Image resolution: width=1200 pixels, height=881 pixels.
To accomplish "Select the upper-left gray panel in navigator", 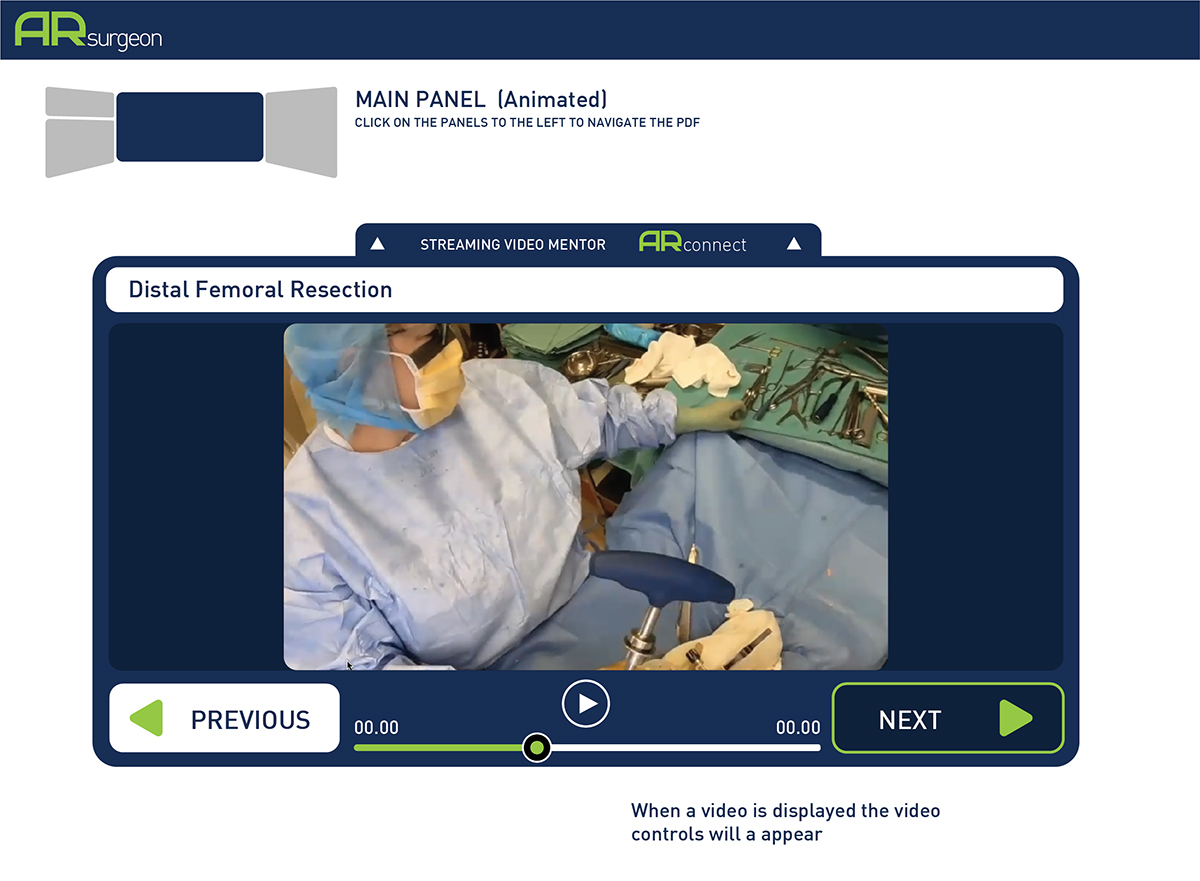I will [x=80, y=103].
